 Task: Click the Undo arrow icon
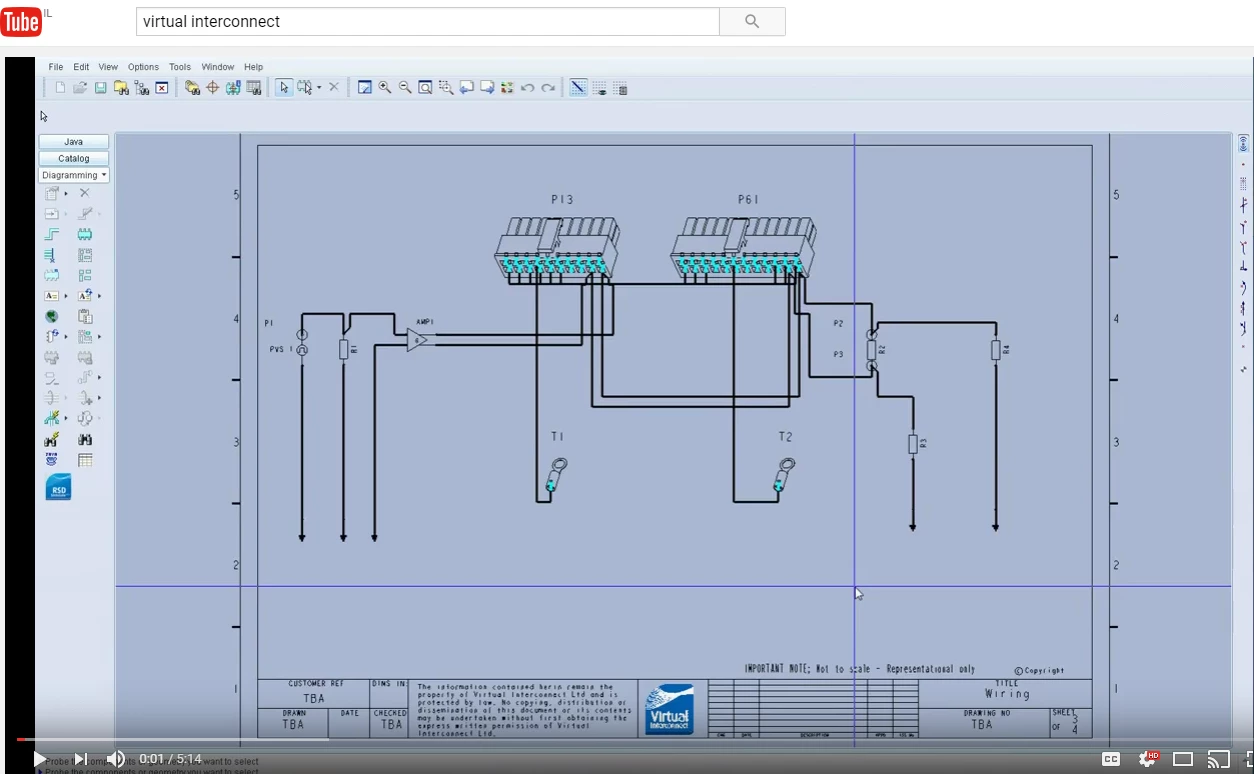pyautogui.click(x=528, y=88)
